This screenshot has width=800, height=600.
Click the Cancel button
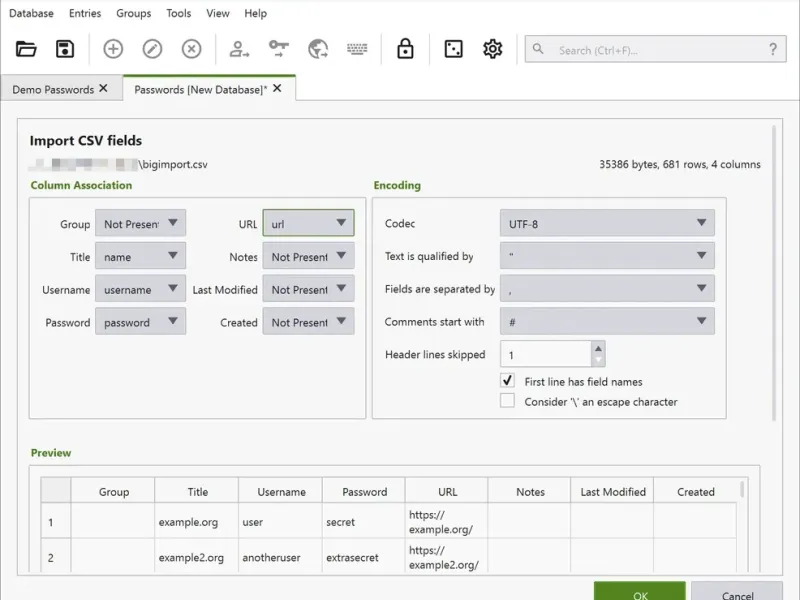(736, 592)
